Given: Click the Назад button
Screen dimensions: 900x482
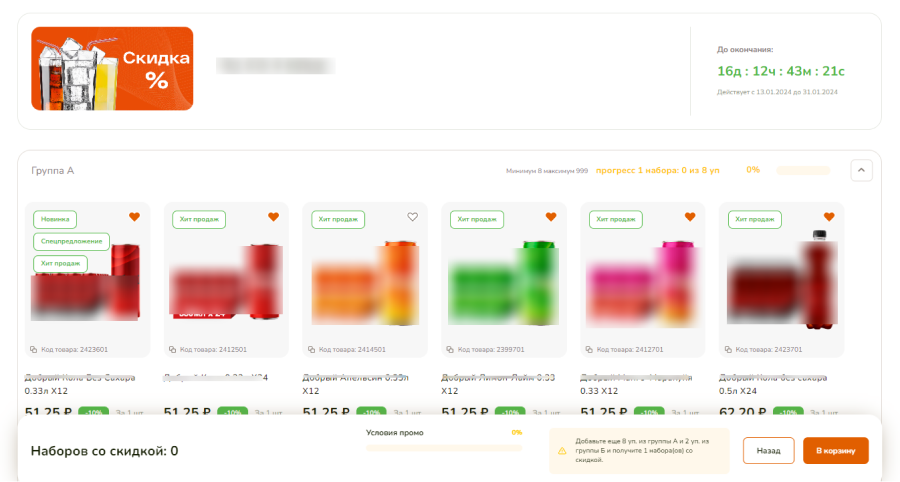Looking at the screenshot, I should pos(769,450).
